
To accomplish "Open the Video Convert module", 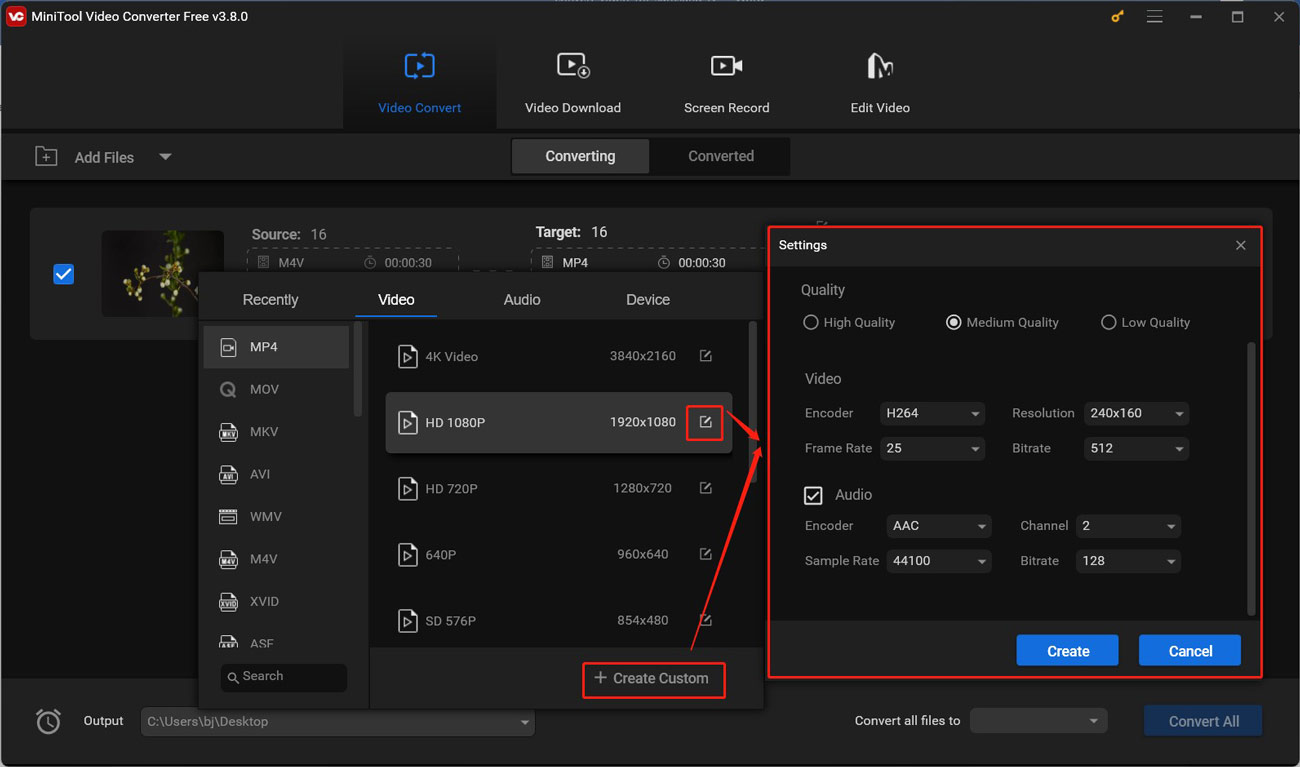I will coord(419,83).
